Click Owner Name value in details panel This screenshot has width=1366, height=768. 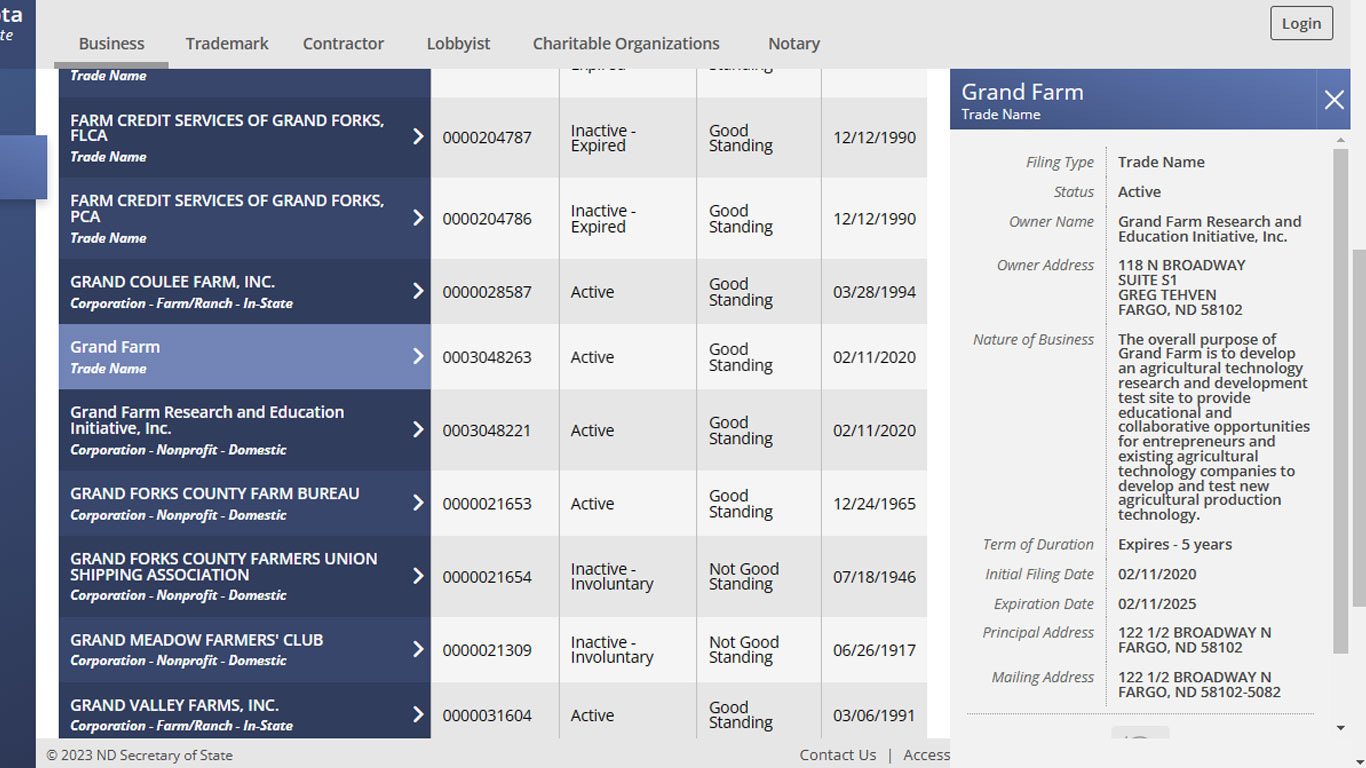(1210, 229)
